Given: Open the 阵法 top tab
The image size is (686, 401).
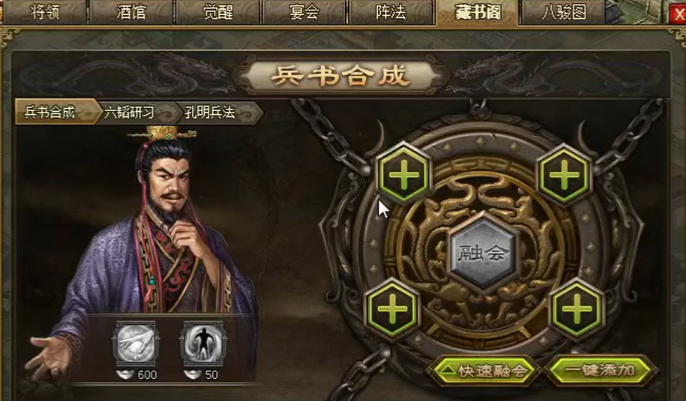Looking at the screenshot, I should click(391, 12).
